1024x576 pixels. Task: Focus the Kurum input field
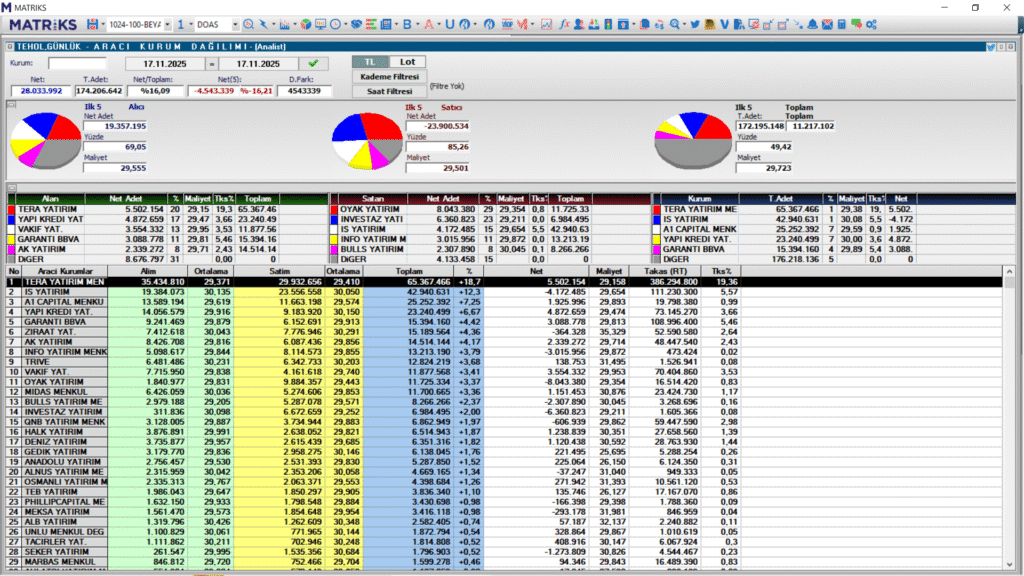(76, 63)
